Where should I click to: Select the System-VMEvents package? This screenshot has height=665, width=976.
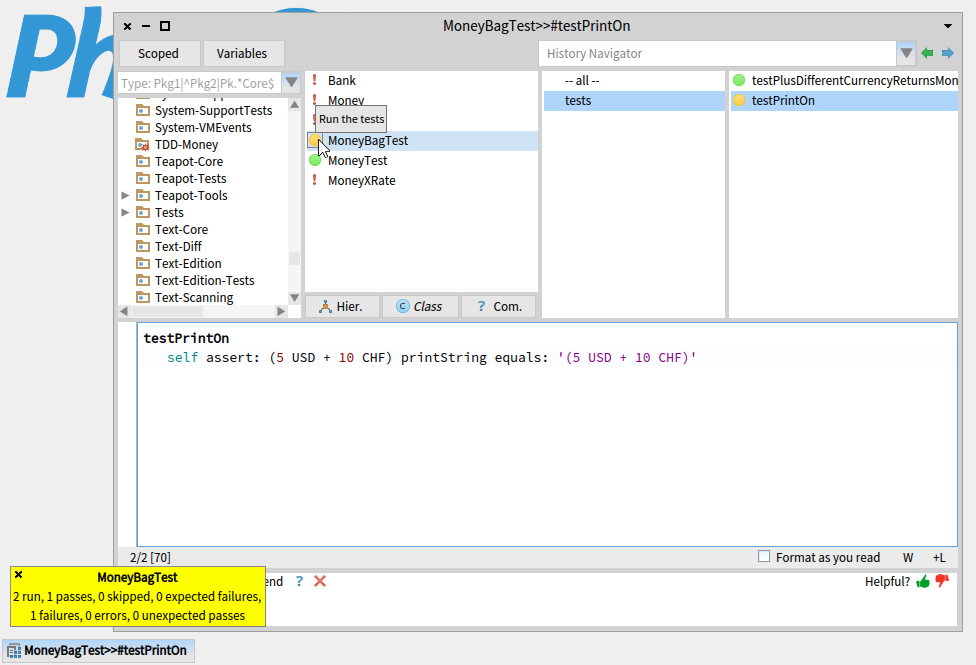pyautogui.click(x=203, y=128)
